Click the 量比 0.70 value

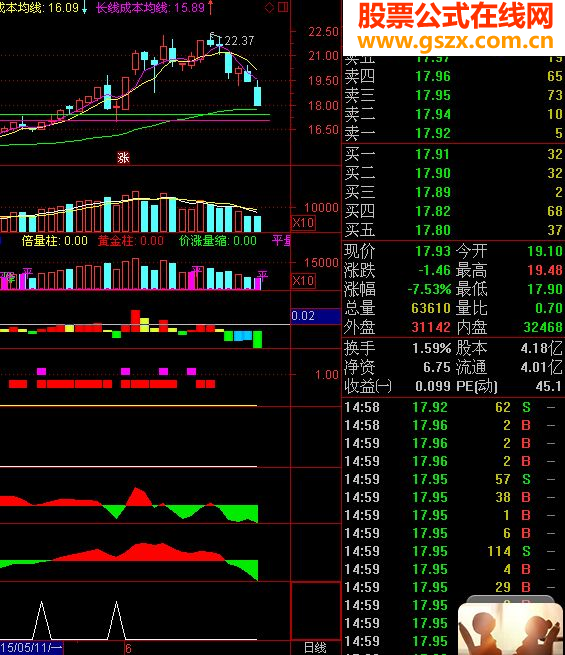click(x=549, y=308)
